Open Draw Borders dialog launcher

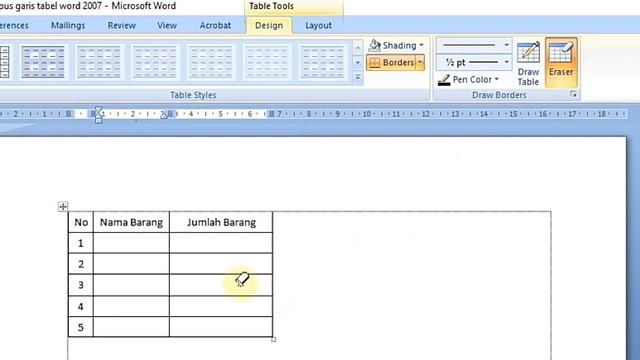pos(573,95)
